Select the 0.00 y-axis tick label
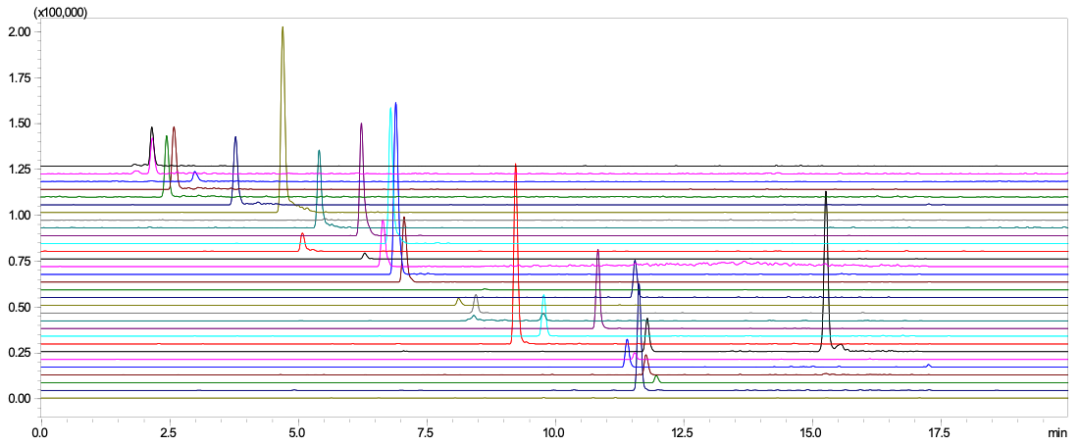 (18, 398)
